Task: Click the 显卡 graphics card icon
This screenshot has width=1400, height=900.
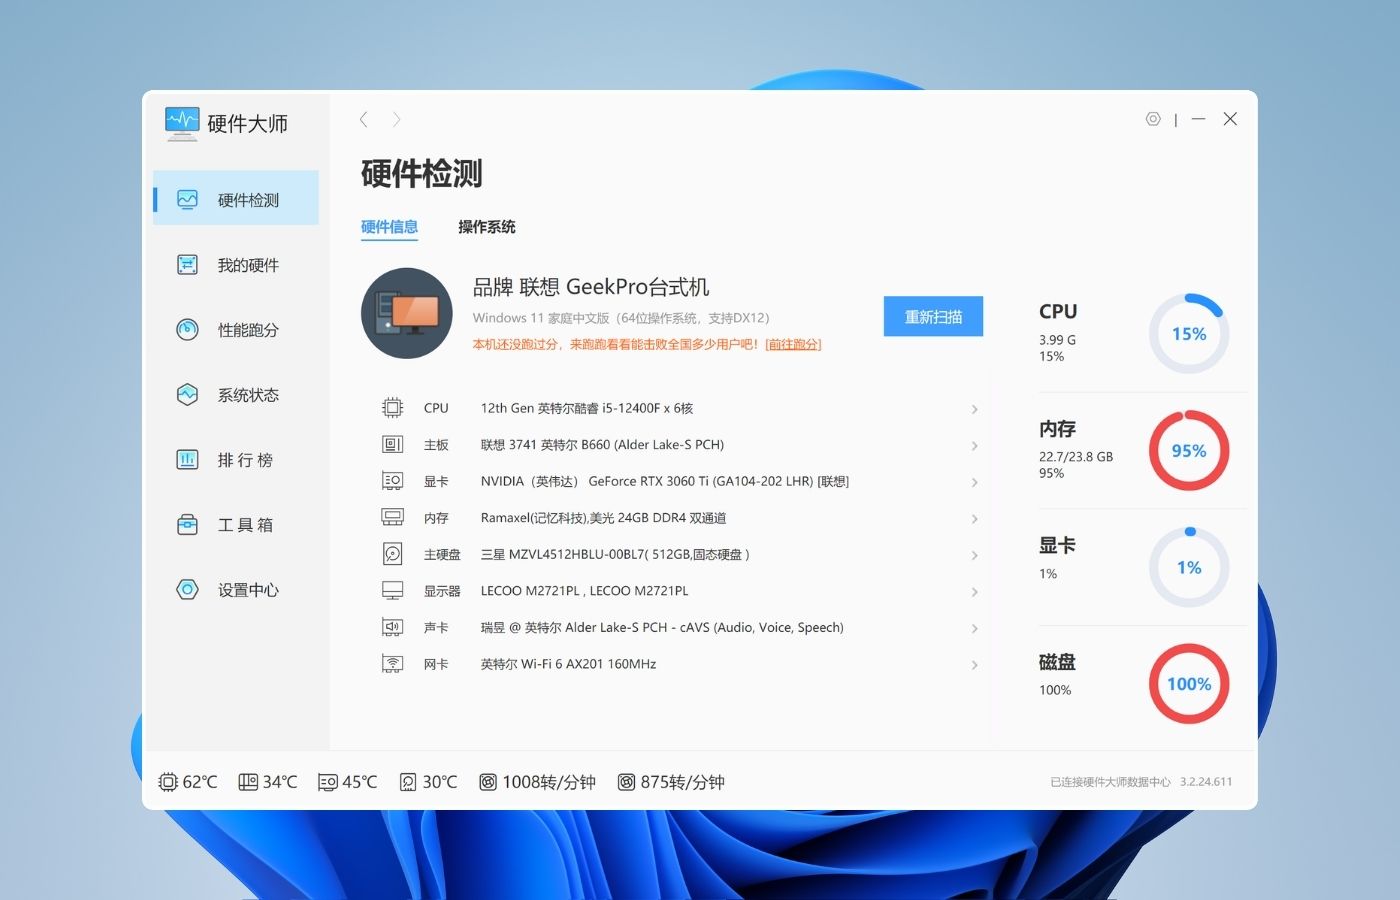Action: tap(392, 481)
